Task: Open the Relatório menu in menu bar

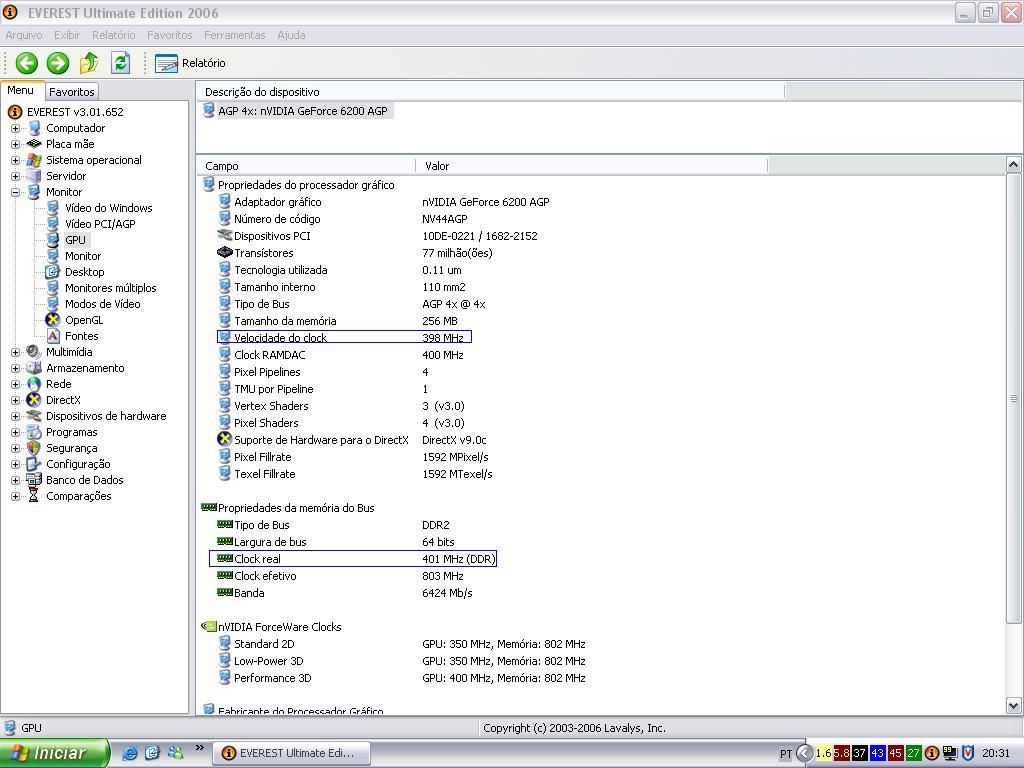Action: (x=114, y=35)
